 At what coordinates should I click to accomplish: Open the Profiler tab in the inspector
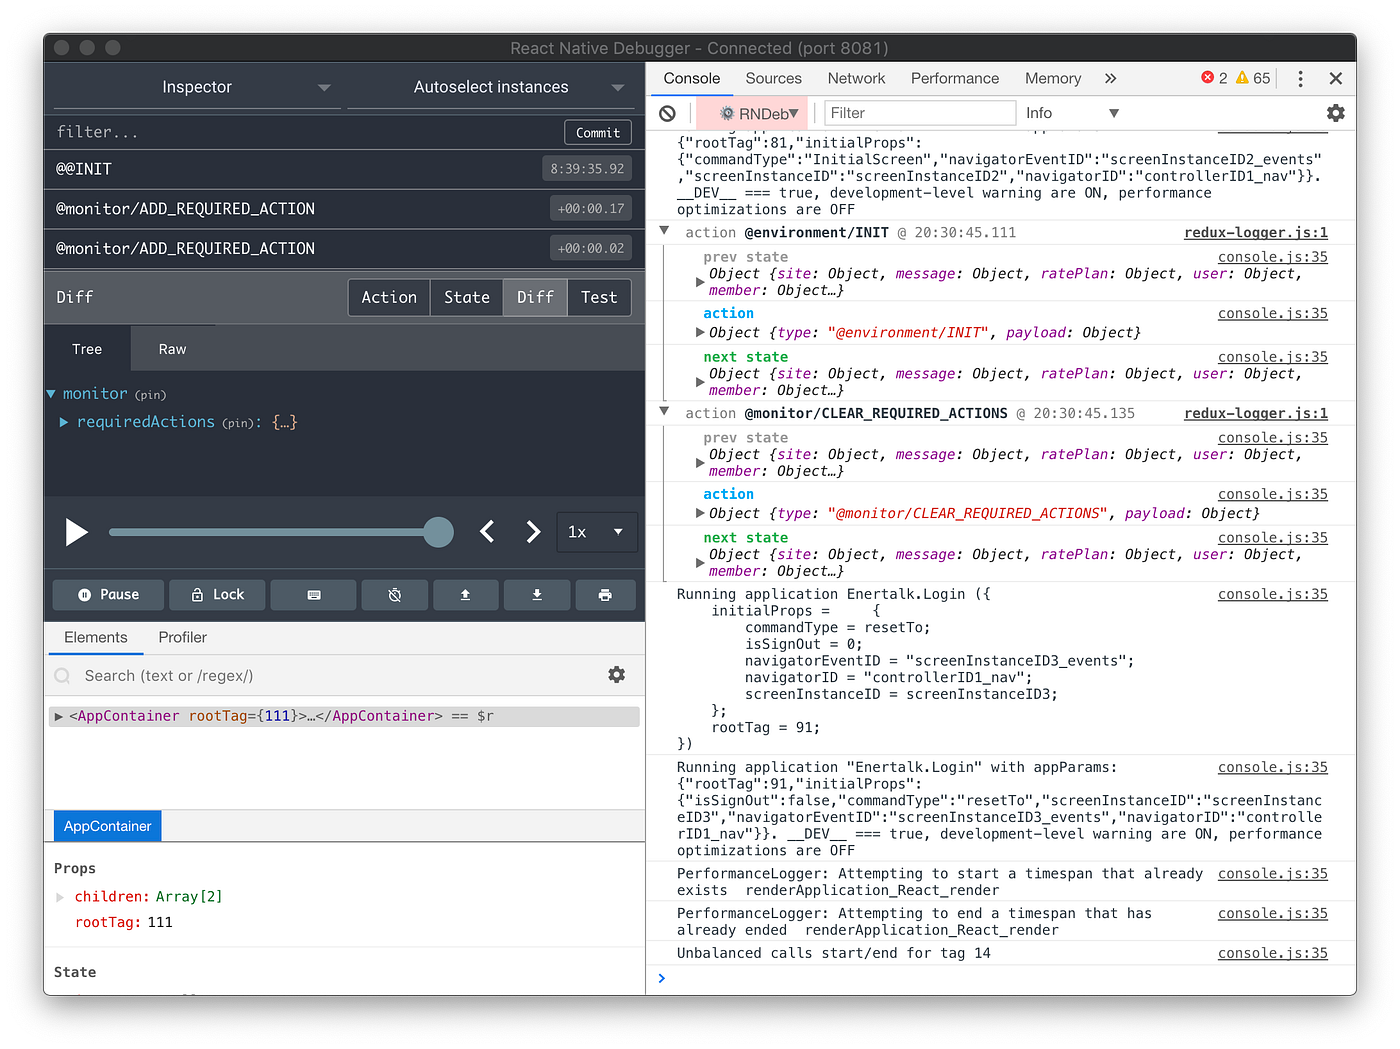(182, 637)
